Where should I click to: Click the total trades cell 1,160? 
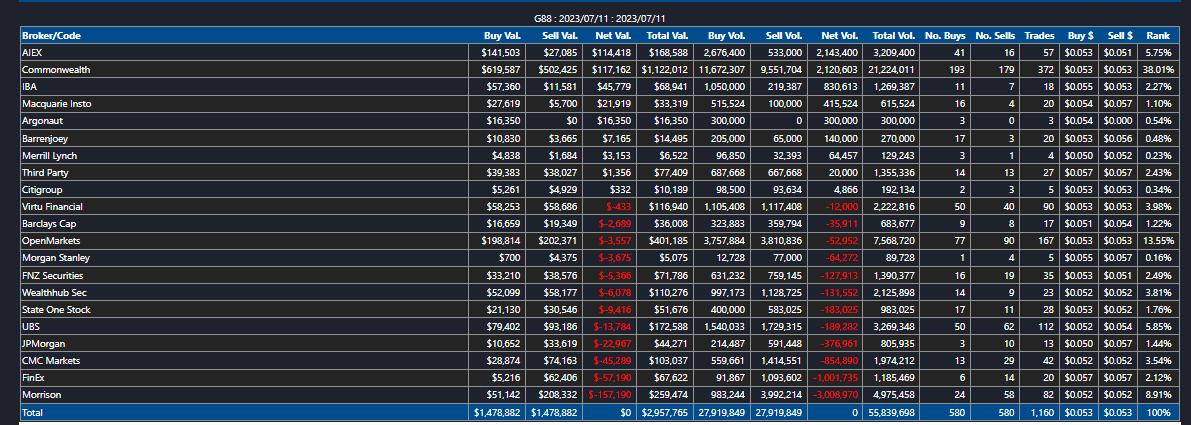click(x=1042, y=414)
